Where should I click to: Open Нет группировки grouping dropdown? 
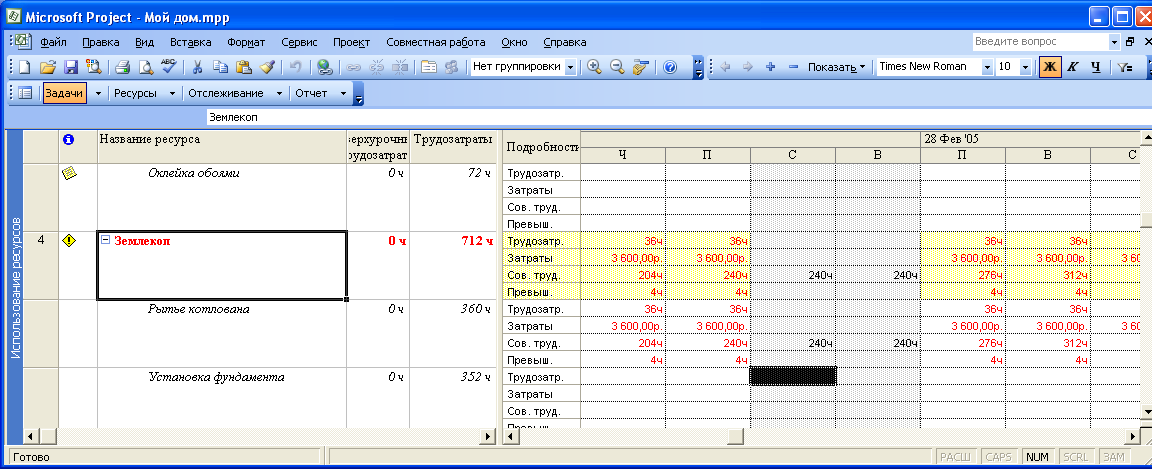(570, 67)
